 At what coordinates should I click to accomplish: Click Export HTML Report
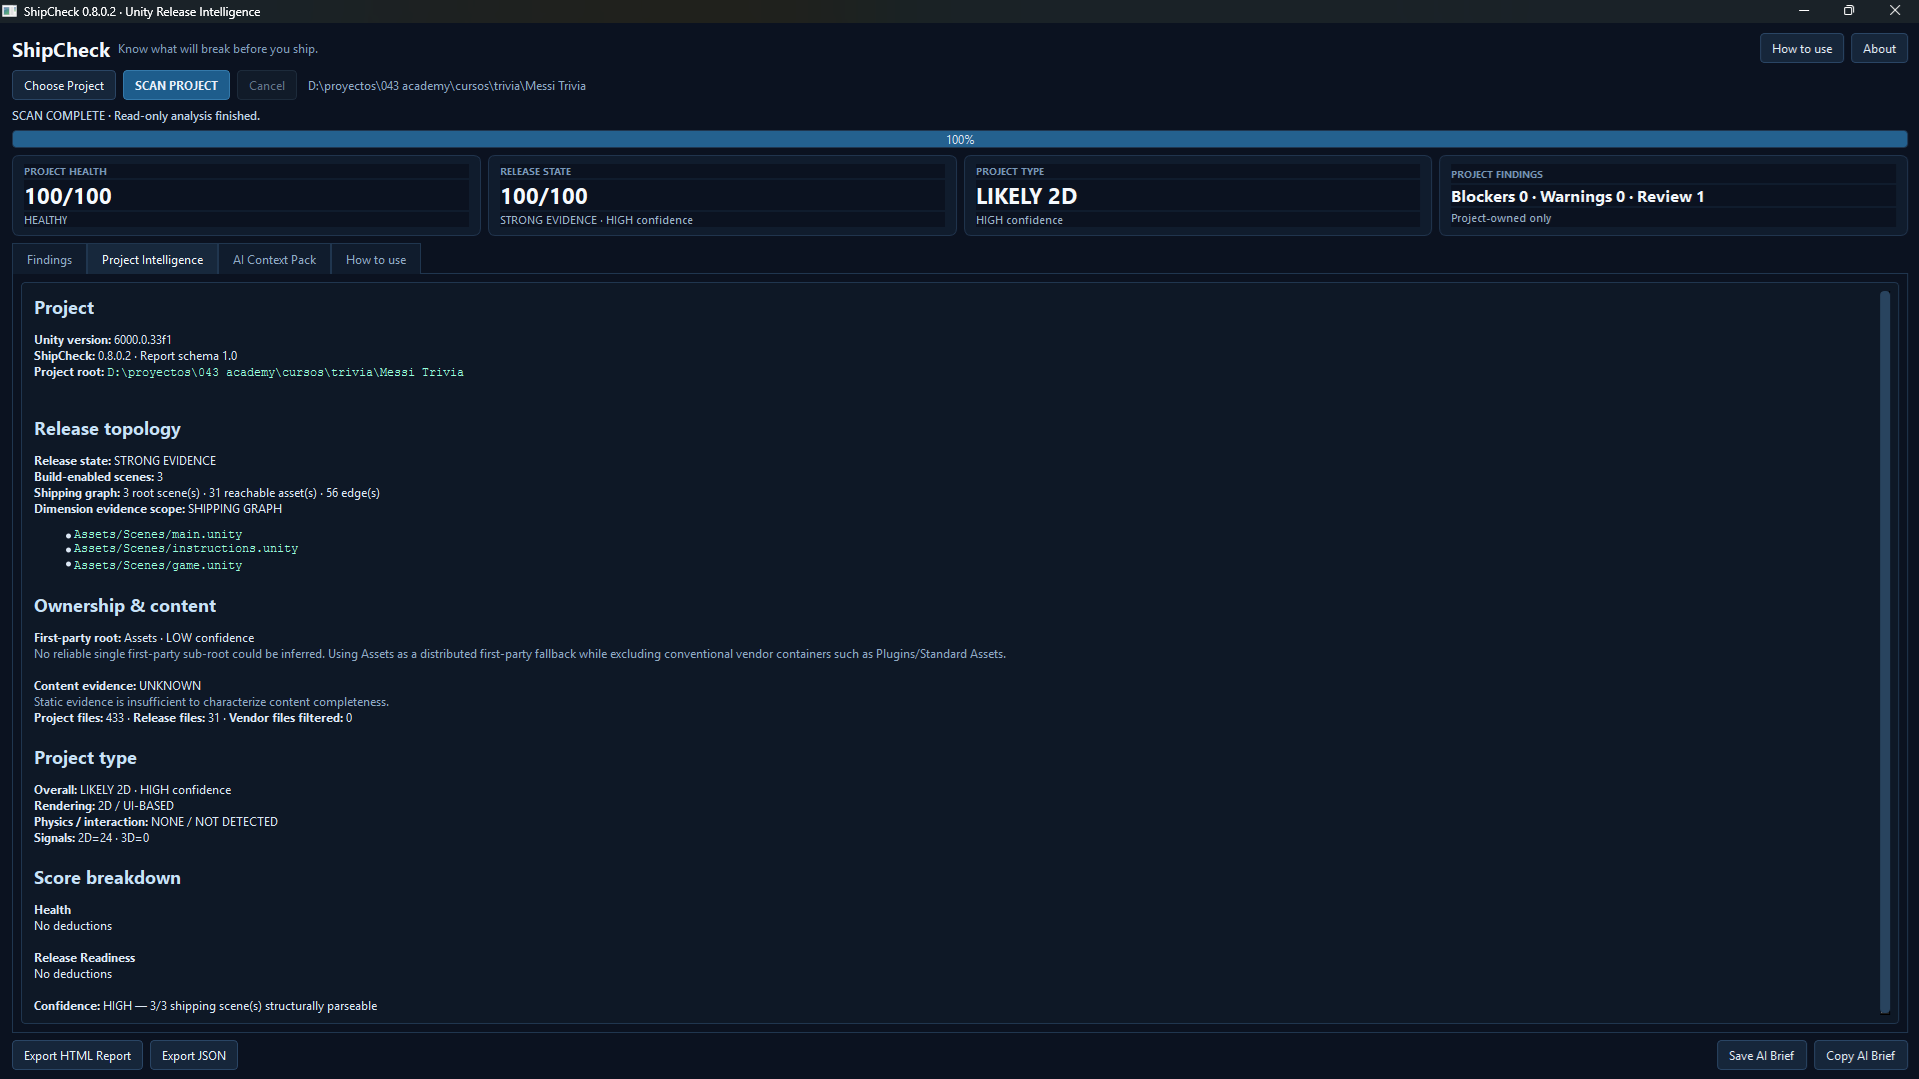coord(77,1056)
